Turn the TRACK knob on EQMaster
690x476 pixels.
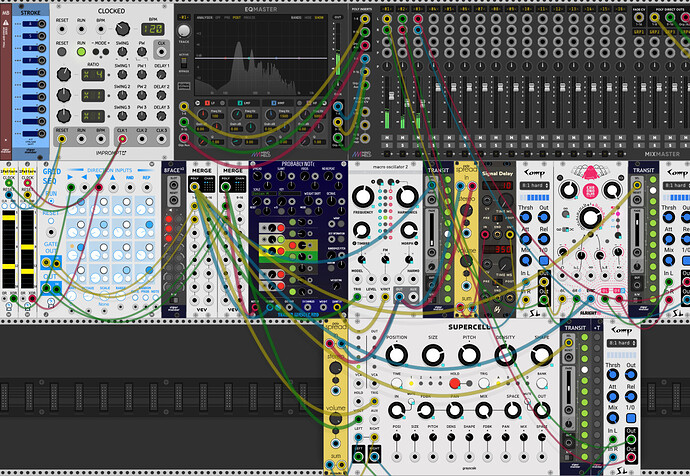pyautogui.click(x=184, y=31)
